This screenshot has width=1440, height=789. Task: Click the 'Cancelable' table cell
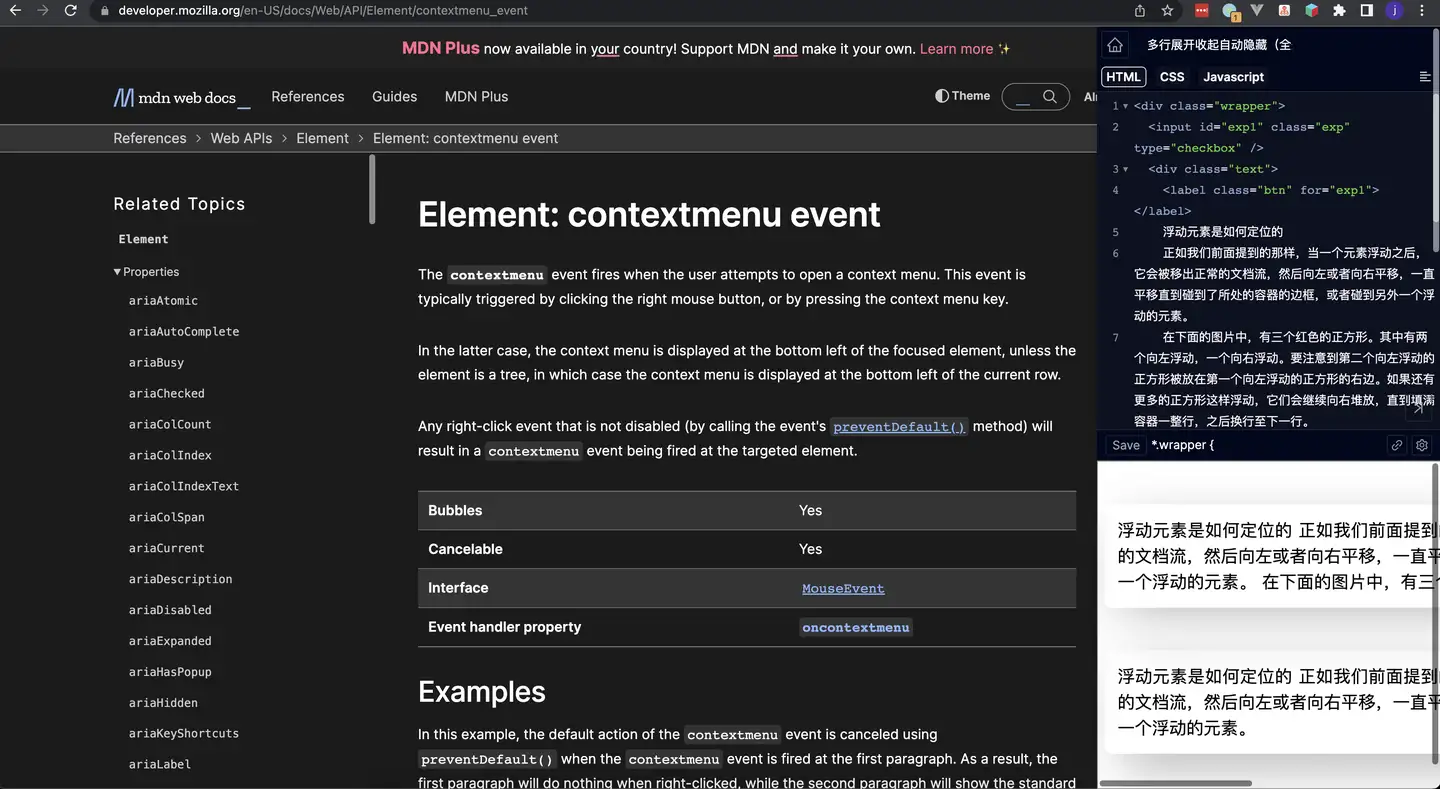[465, 549]
